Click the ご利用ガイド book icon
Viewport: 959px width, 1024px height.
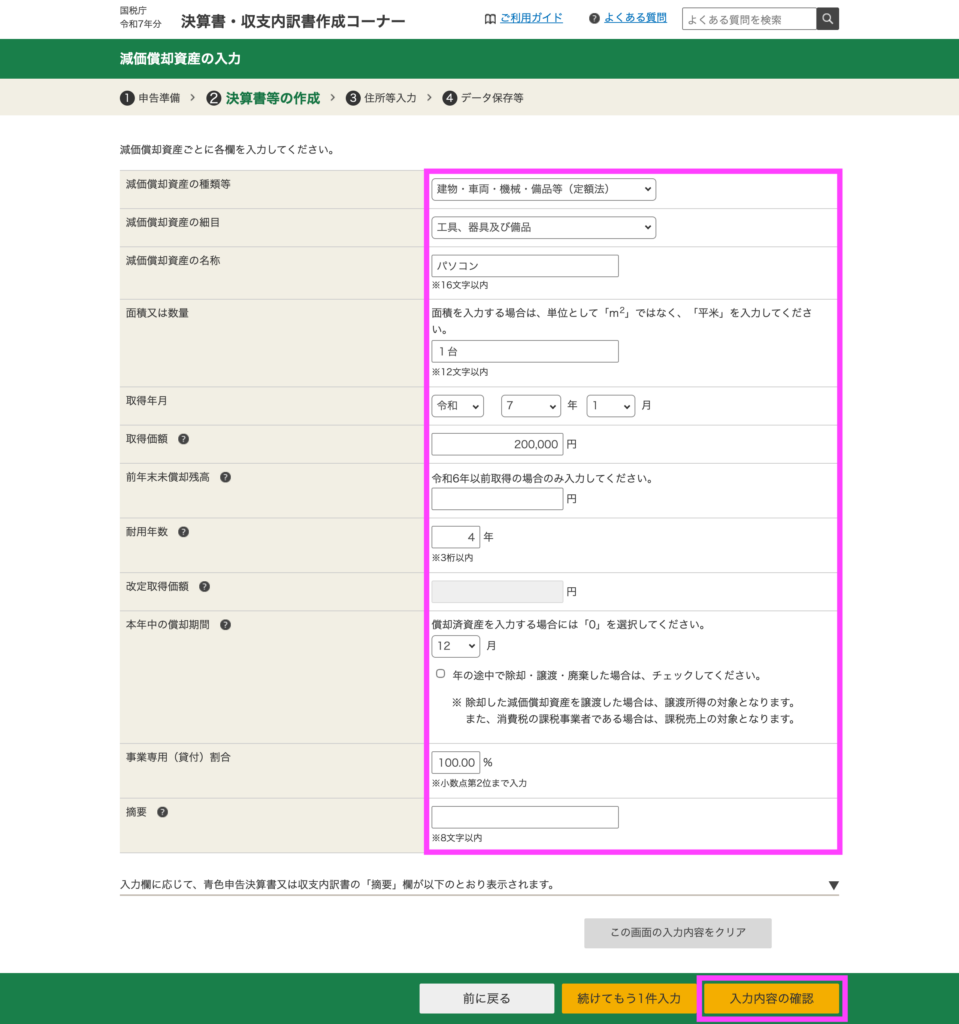(490, 19)
